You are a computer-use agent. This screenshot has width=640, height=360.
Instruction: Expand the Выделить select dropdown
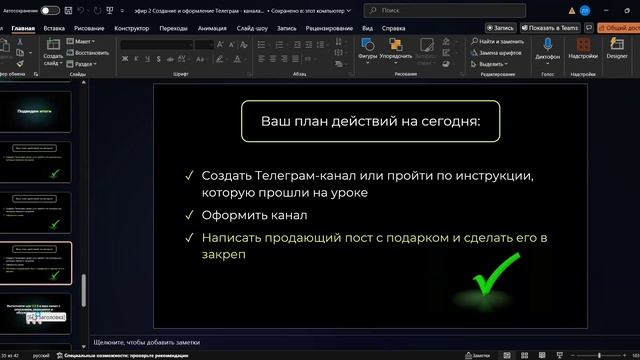489,64
